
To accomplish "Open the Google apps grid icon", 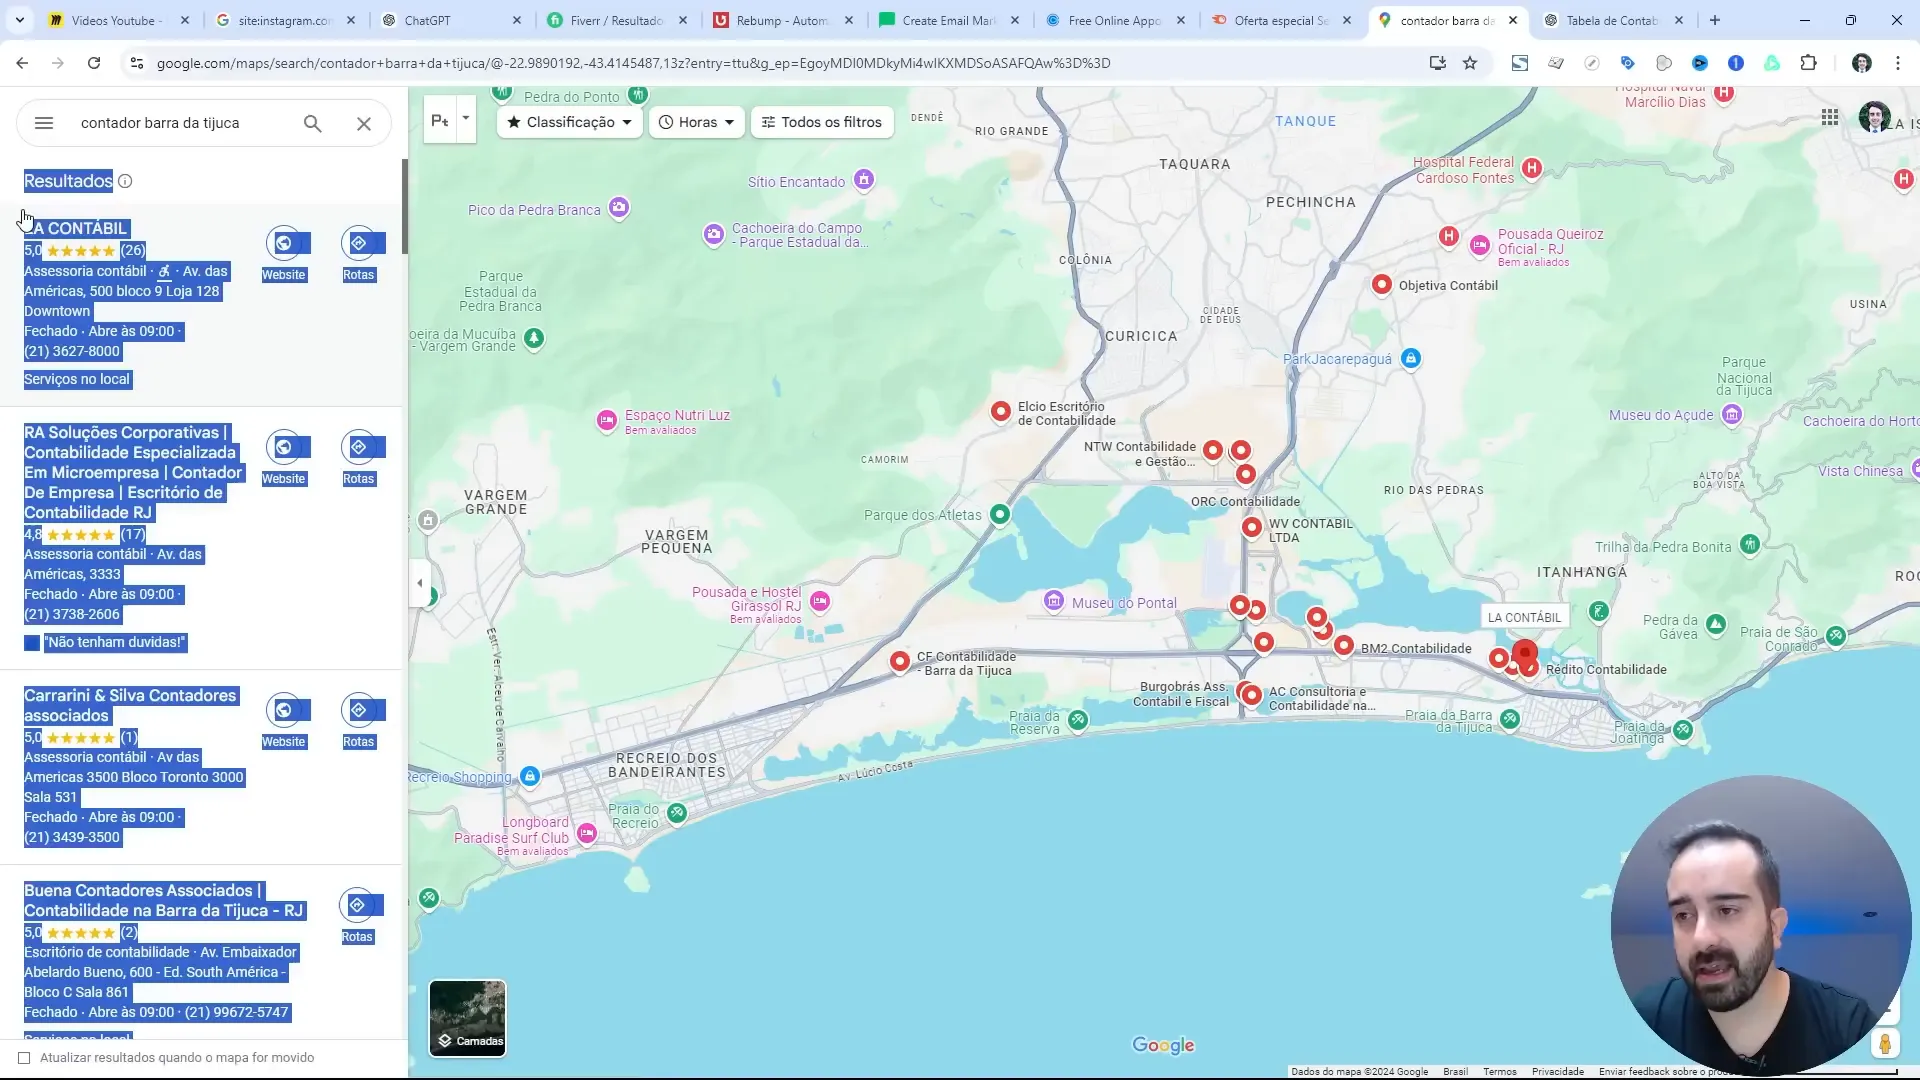I will pos(1830,117).
